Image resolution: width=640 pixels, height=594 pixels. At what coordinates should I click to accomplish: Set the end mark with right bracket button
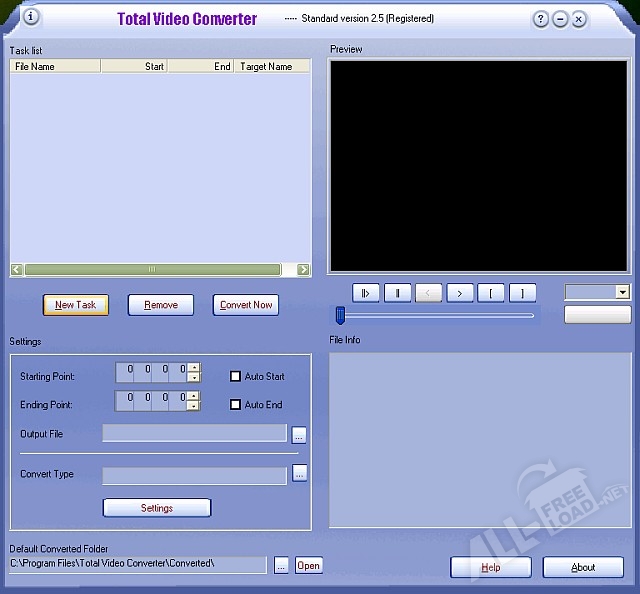pos(522,293)
